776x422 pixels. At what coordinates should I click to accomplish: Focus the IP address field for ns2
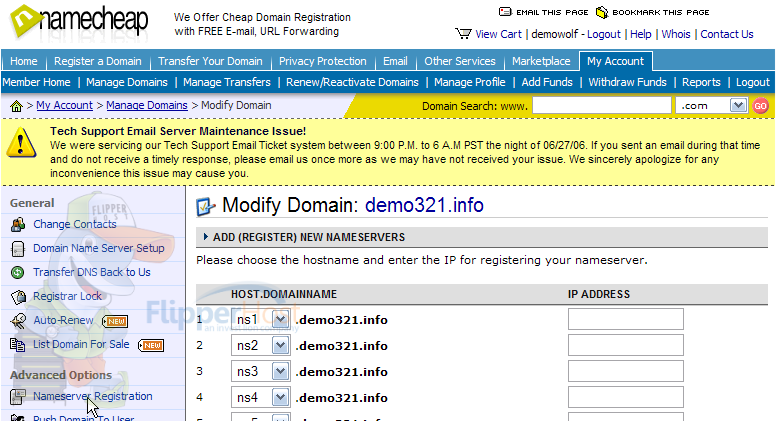pyautogui.click(x=626, y=345)
